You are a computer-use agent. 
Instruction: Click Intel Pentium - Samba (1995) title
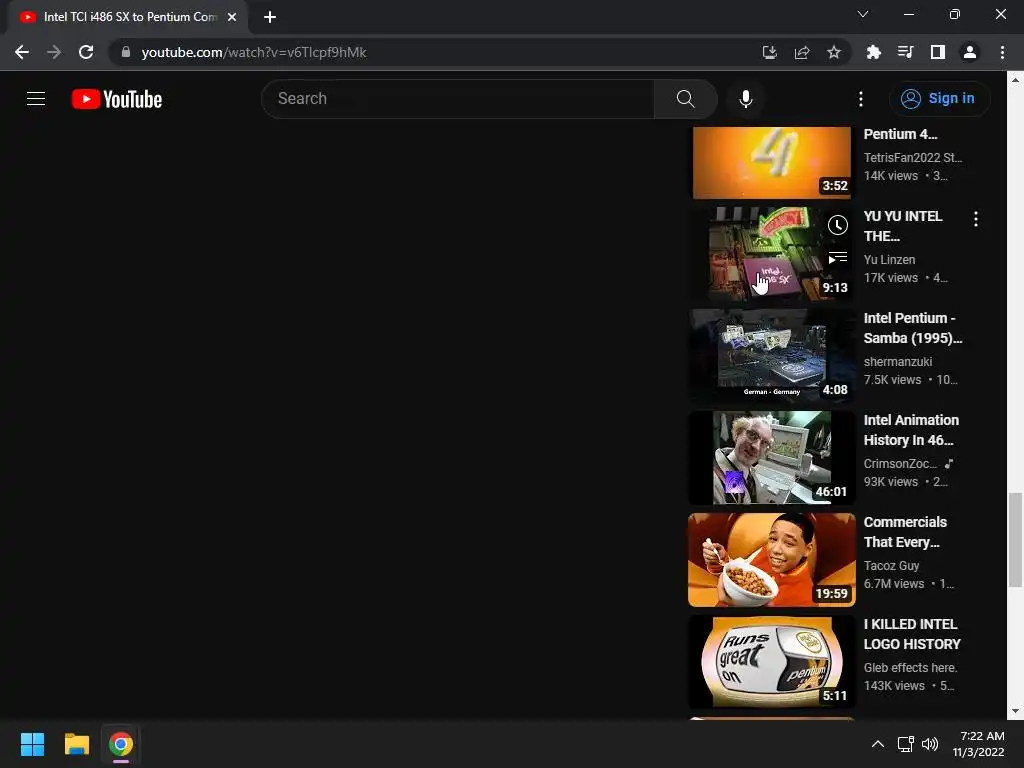913,328
